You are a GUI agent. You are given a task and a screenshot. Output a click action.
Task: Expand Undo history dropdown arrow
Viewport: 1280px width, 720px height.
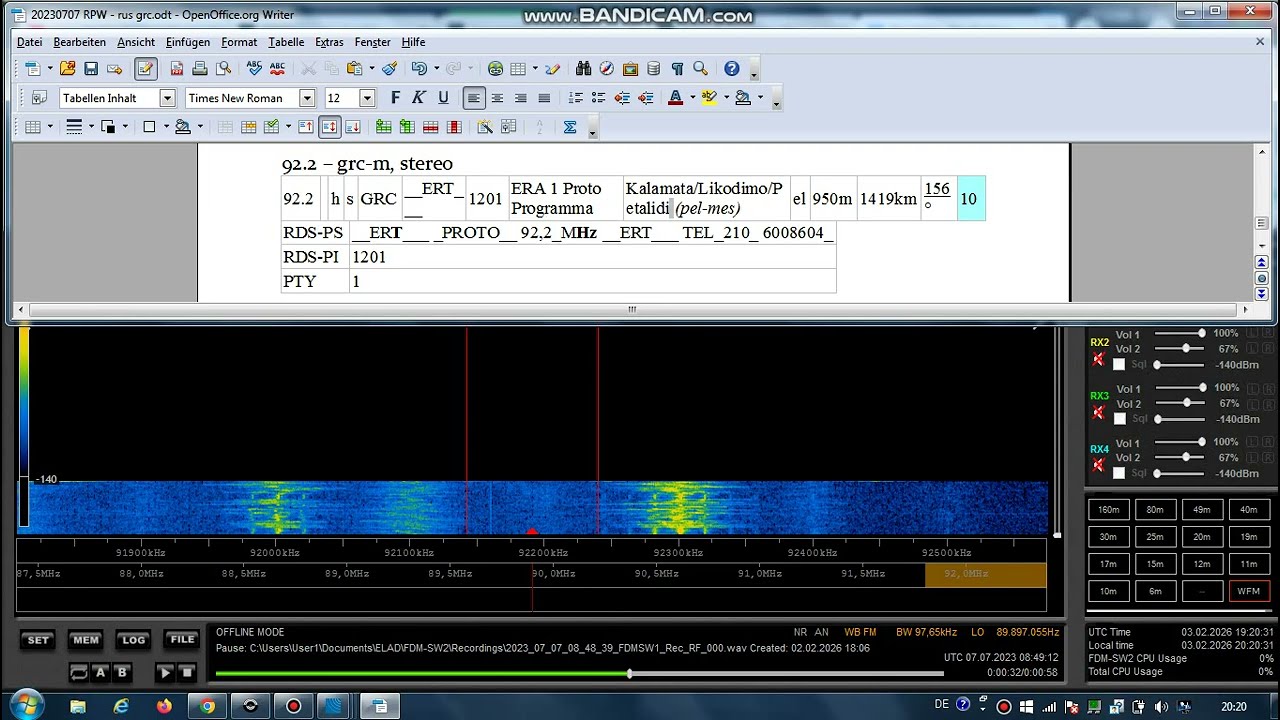click(435, 69)
